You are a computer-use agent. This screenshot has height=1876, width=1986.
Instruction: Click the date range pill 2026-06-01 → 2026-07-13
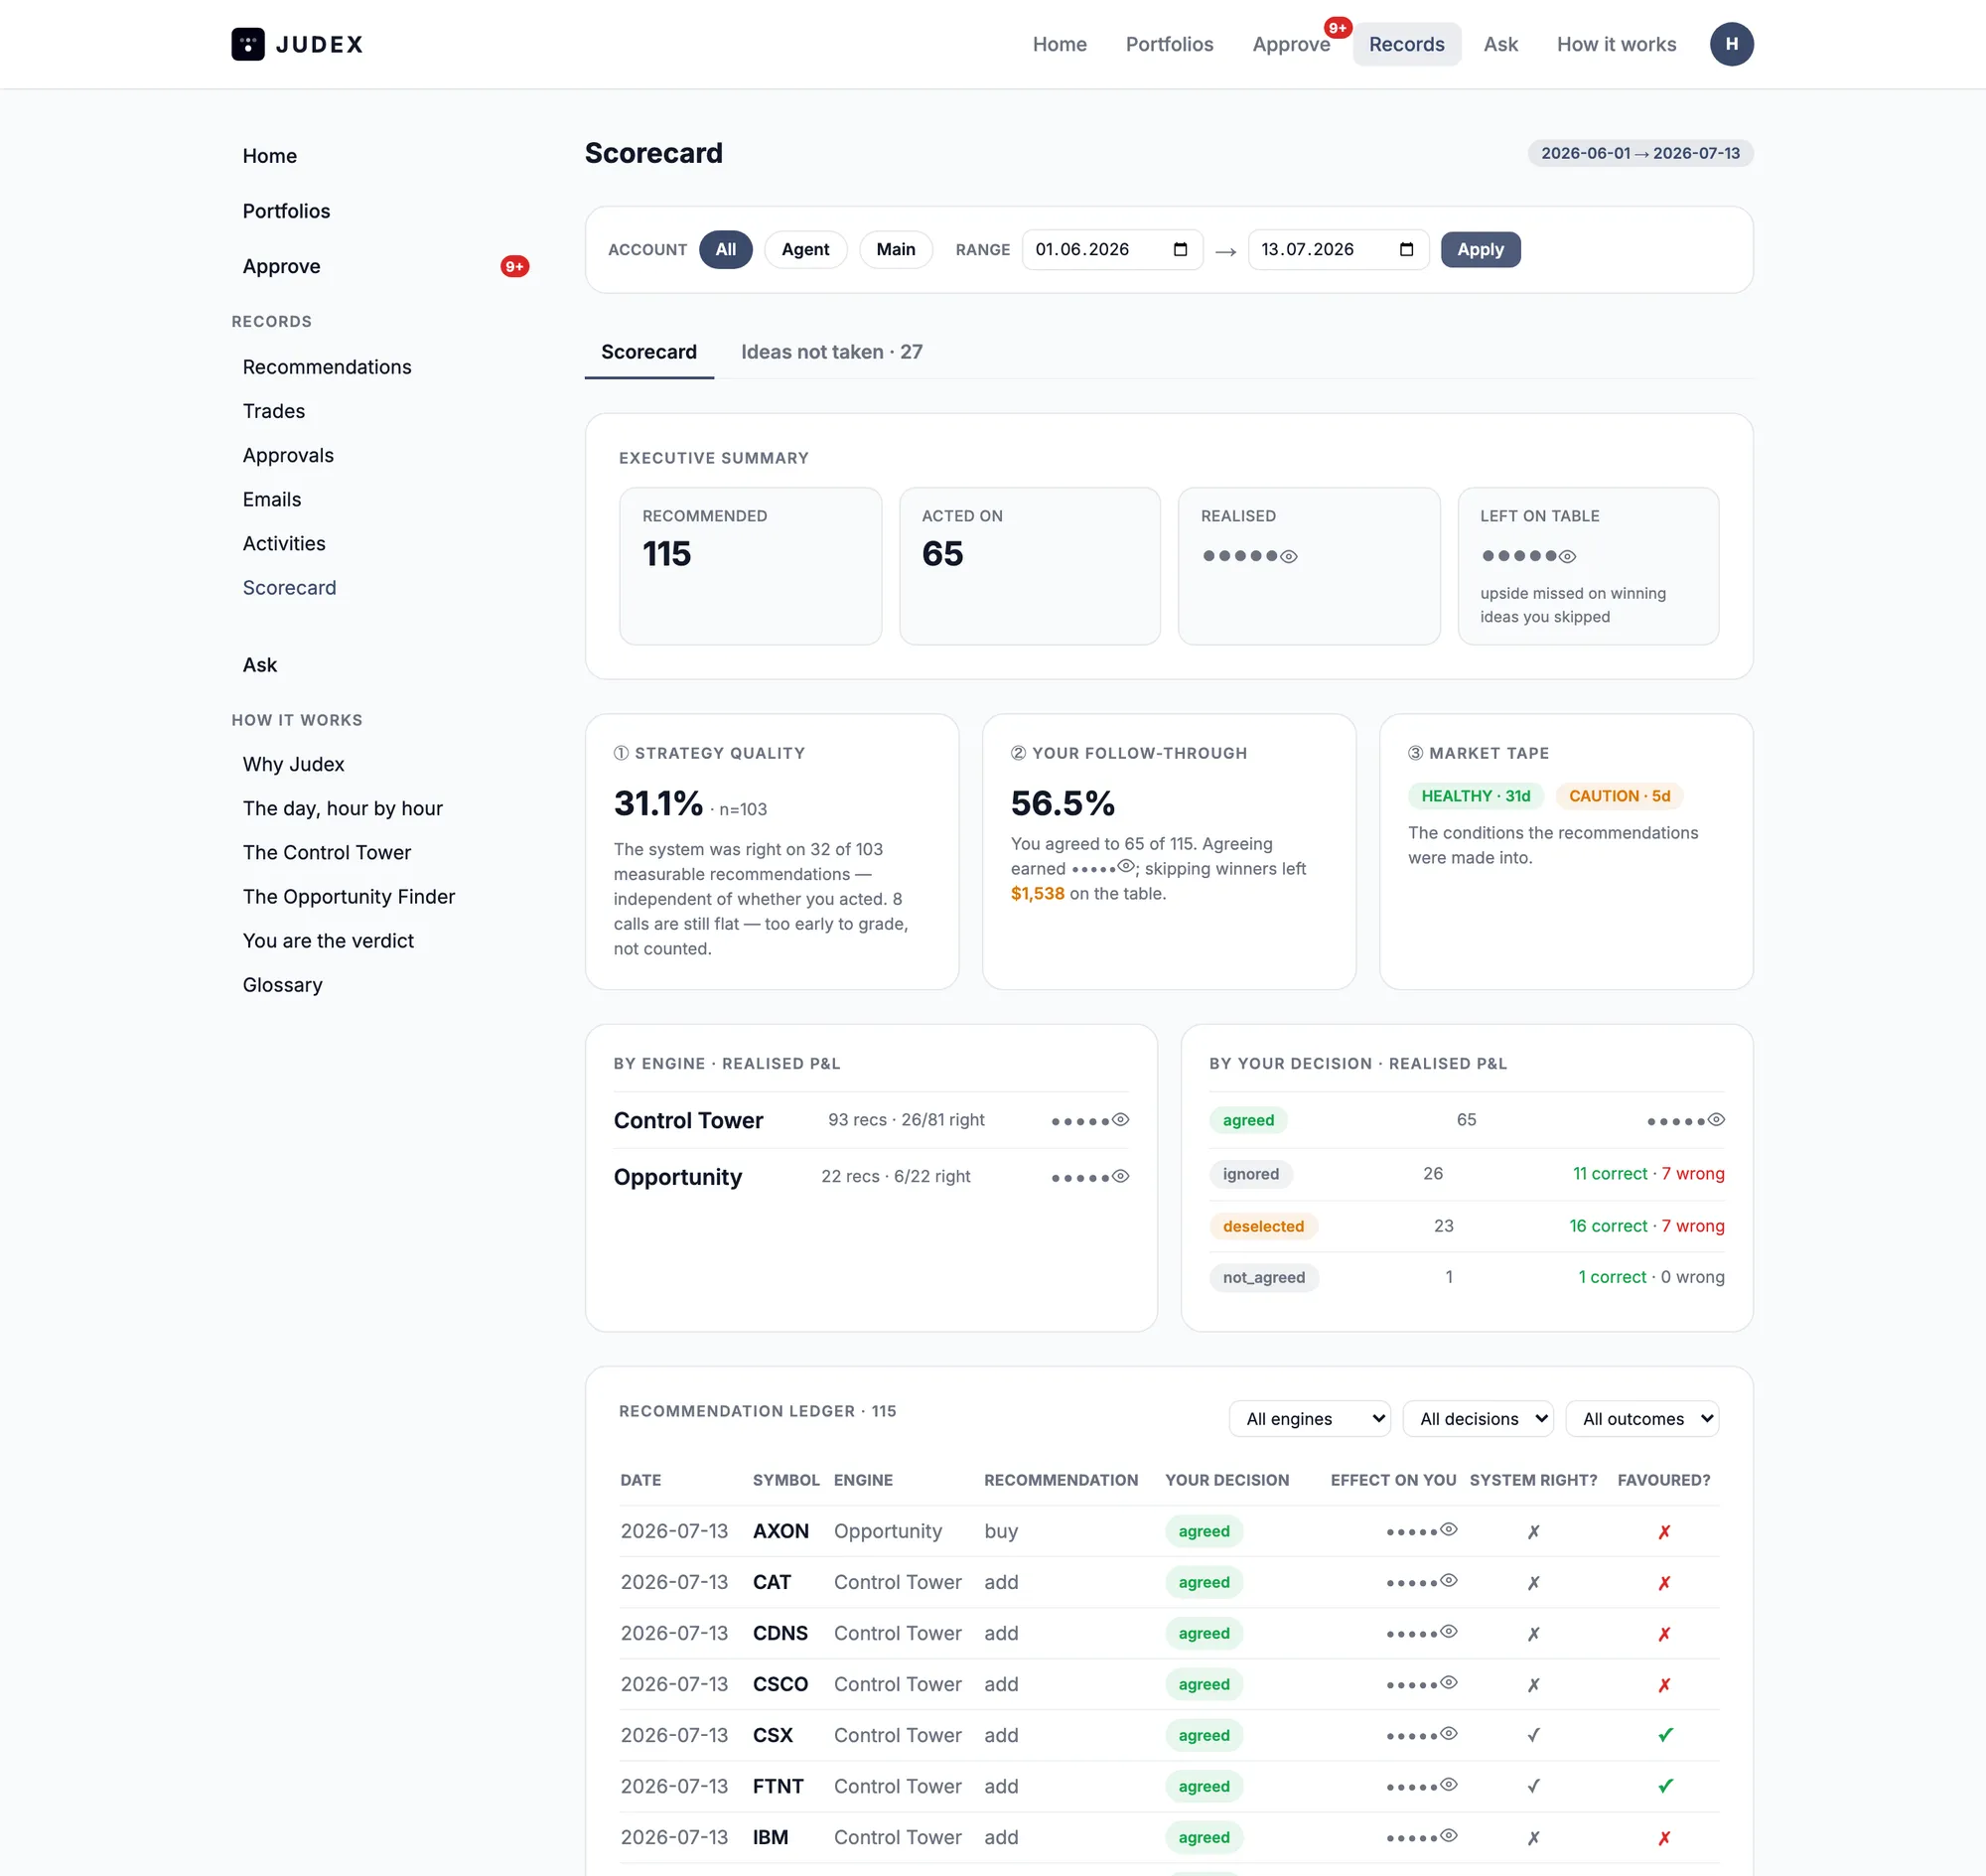click(1640, 153)
